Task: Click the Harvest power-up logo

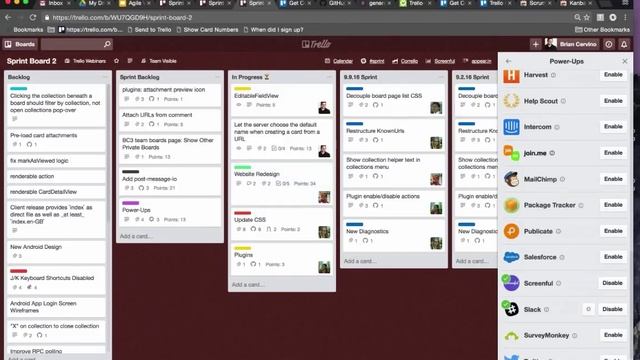Action: pos(511,76)
